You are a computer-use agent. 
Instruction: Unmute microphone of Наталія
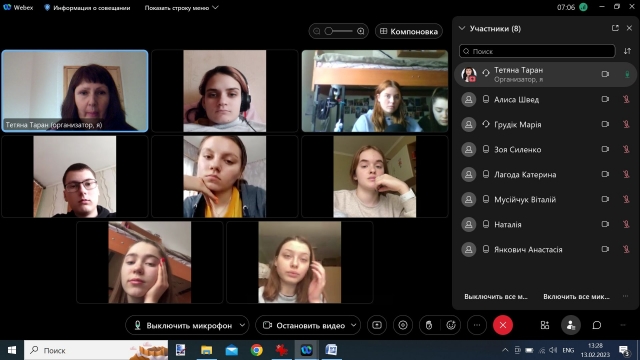[x=626, y=224]
